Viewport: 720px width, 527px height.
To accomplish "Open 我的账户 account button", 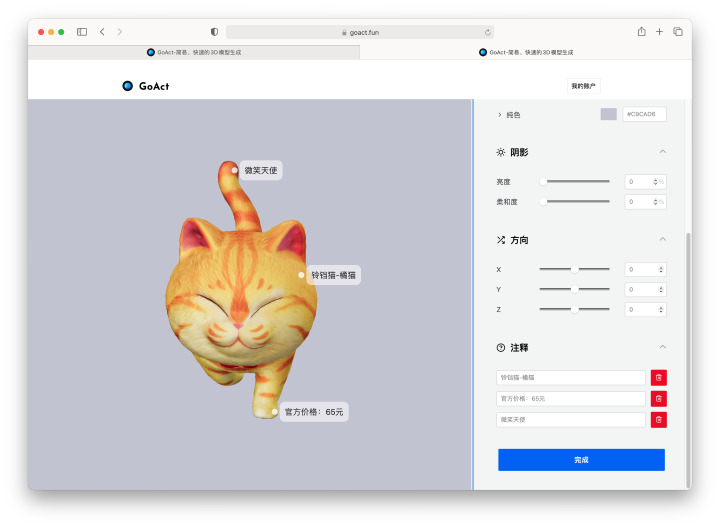I will pos(583,86).
